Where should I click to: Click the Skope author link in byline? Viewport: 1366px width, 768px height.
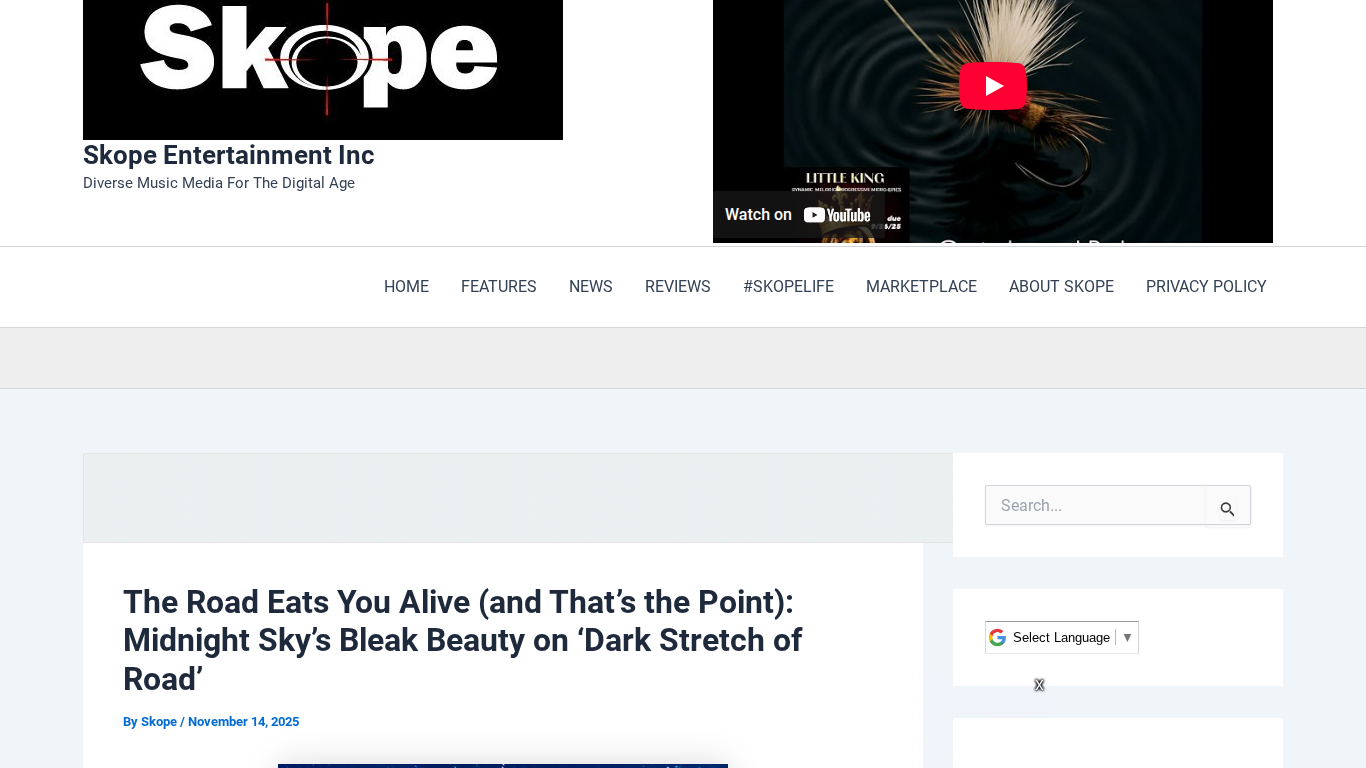click(159, 722)
